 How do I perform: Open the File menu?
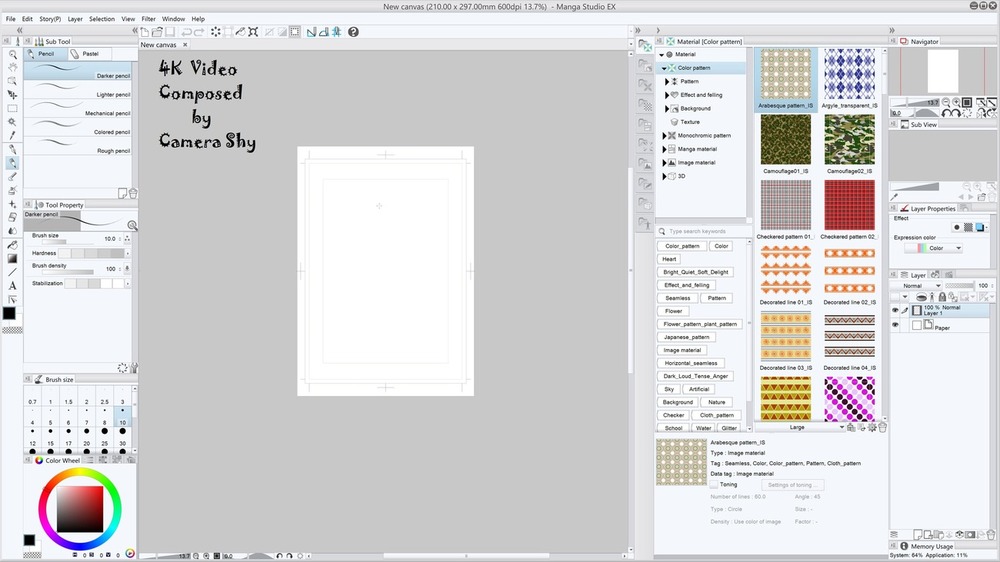pos(11,19)
